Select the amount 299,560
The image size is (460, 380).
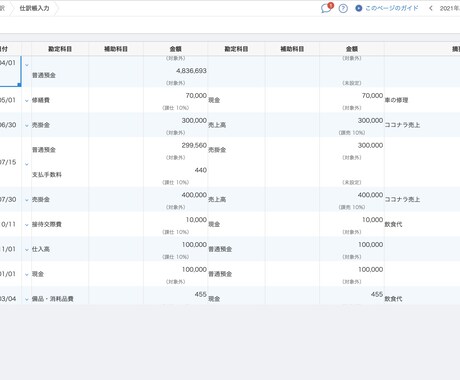coord(194,145)
